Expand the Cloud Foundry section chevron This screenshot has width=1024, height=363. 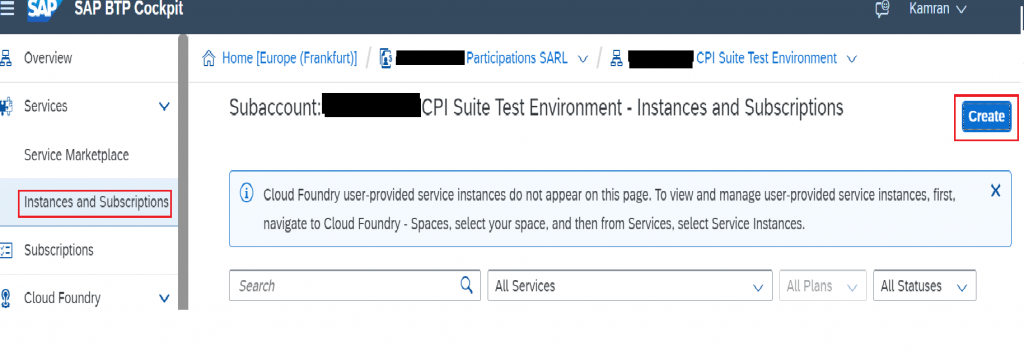click(164, 298)
